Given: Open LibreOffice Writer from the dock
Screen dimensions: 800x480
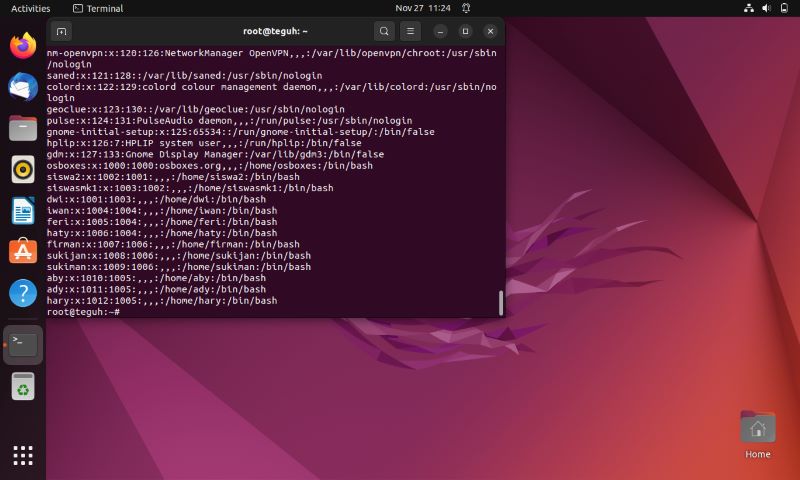Looking at the screenshot, I should tap(23, 210).
